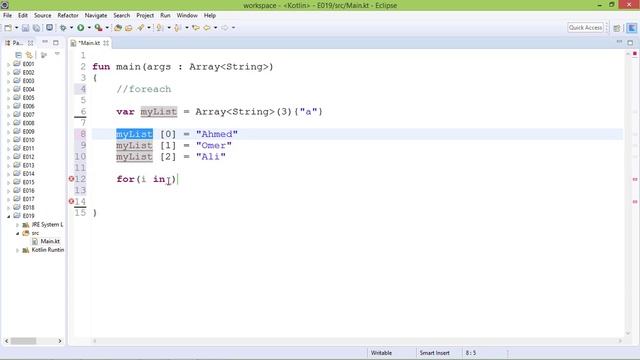Click the Search flashlight toolbar icon
The width and height of the screenshot is (640, 360).
point(141,28)
